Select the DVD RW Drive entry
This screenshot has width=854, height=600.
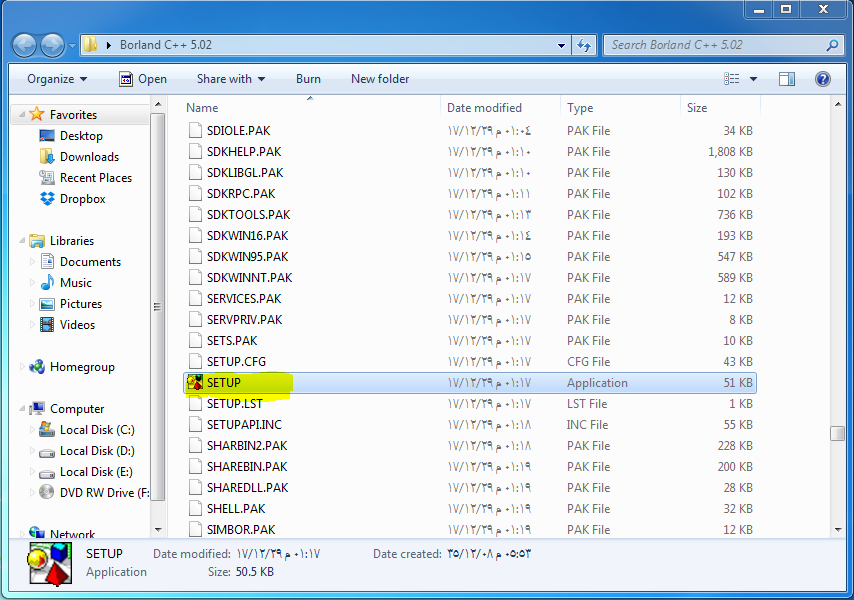point(104,493)
